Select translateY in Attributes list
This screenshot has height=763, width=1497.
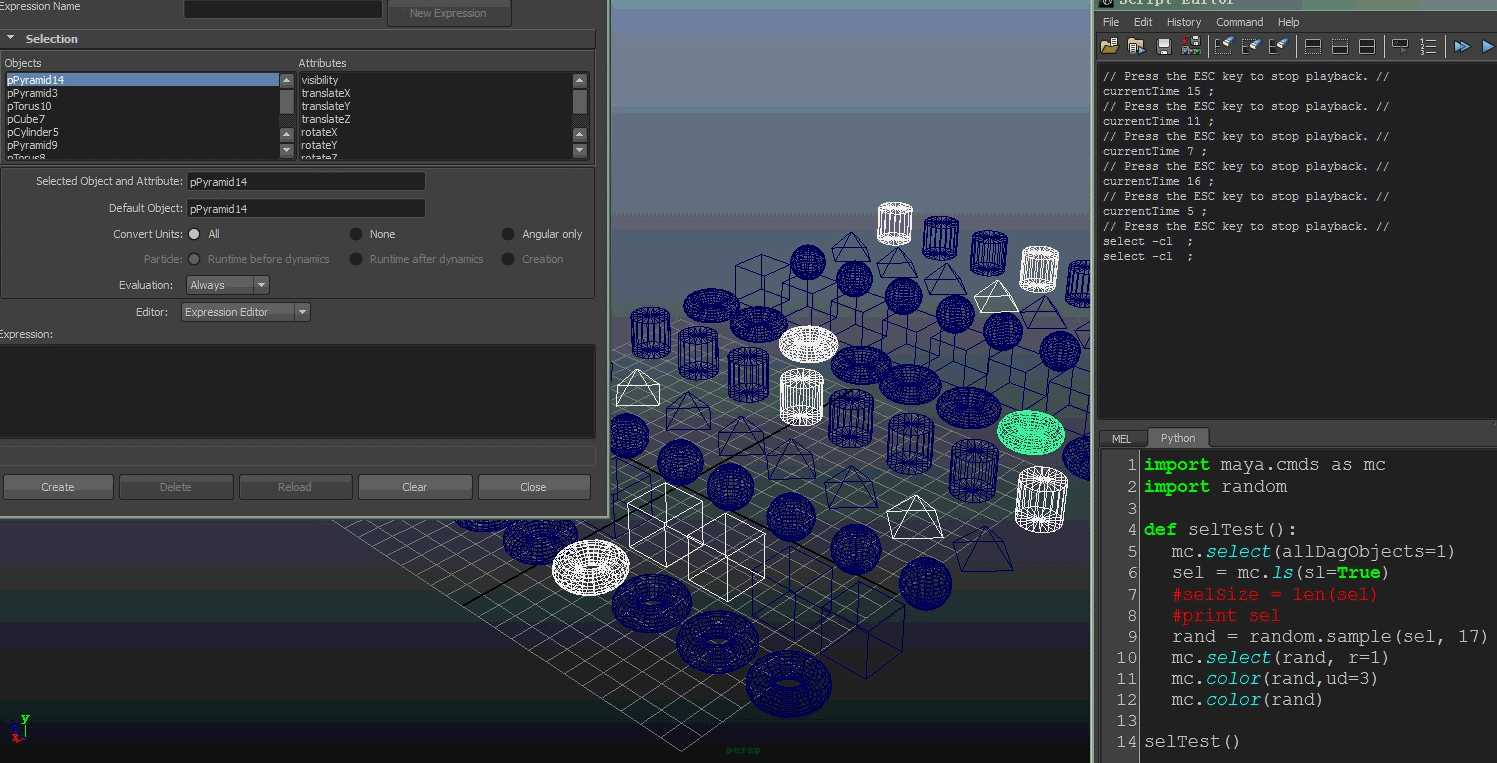(x=435, y=106)
